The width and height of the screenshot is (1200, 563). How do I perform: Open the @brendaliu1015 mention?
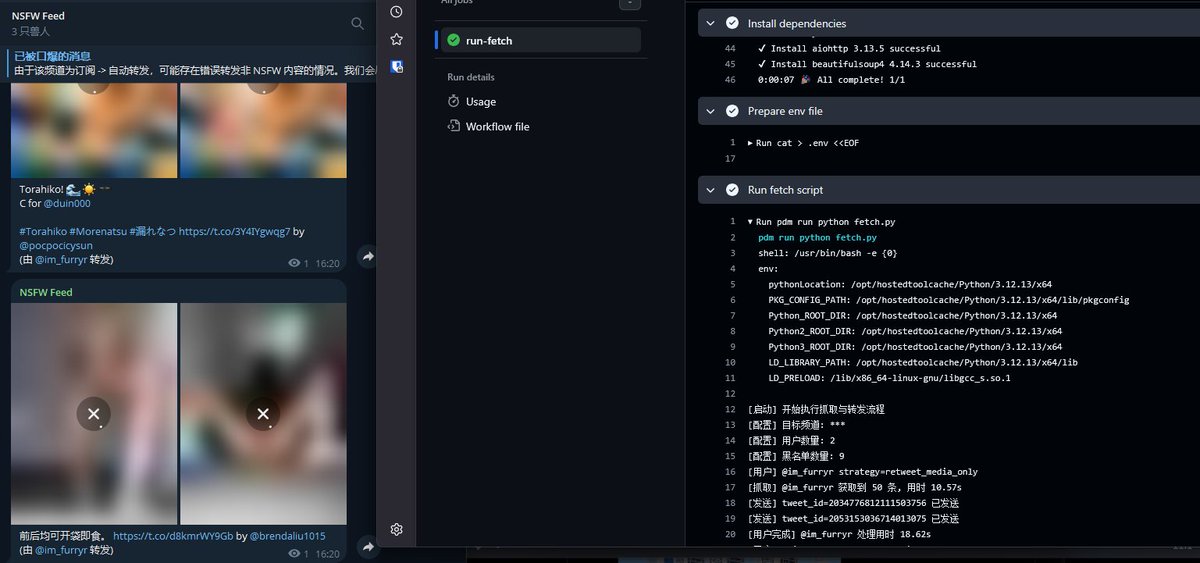(x=287, y=536)
